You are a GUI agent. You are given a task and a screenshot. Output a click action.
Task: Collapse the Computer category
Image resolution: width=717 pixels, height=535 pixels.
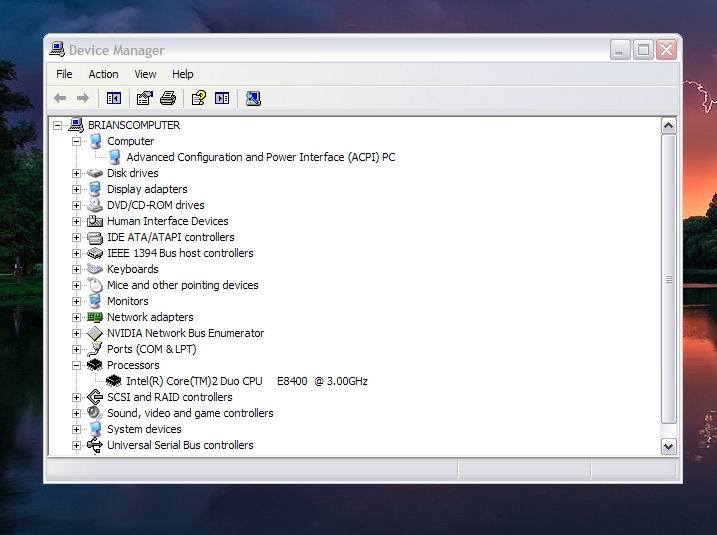click(76, 141)
